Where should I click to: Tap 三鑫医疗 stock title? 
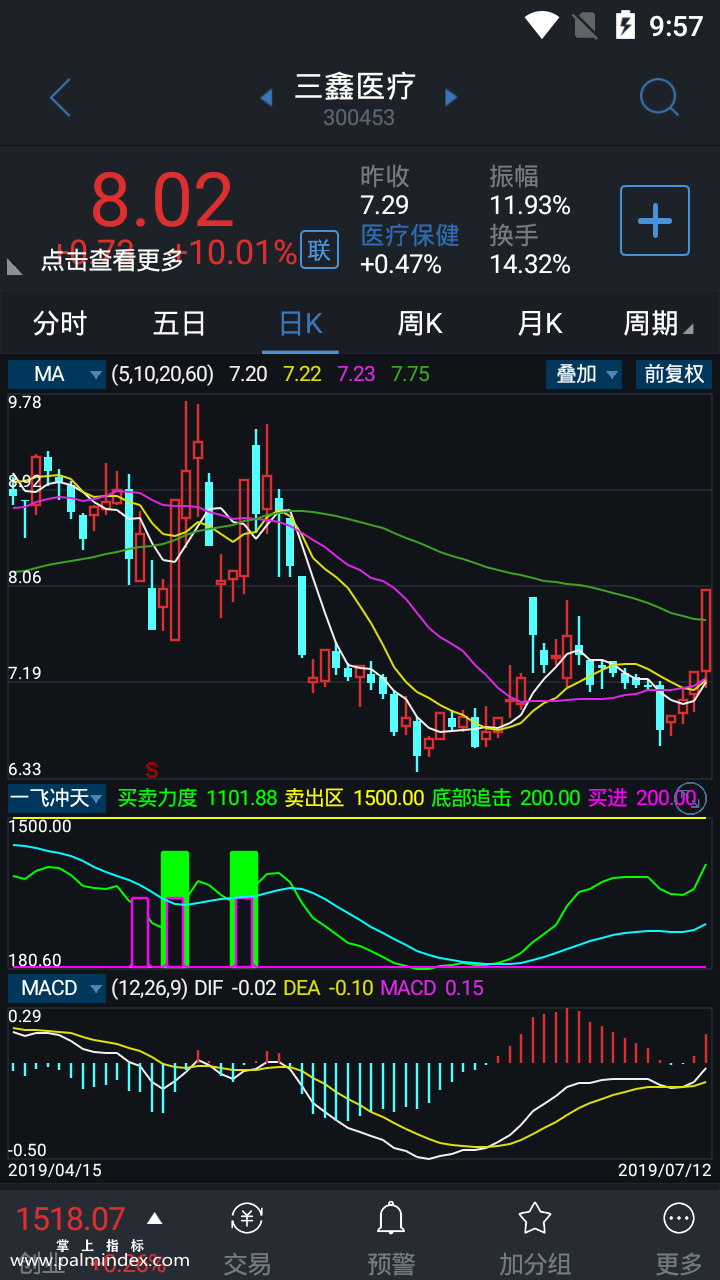pos(355,87)
